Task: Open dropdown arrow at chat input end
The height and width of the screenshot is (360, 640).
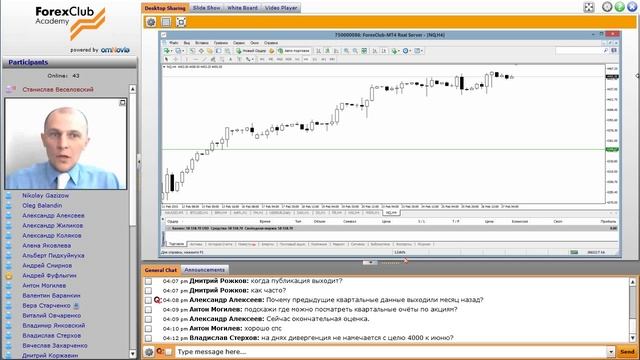Action: 611,352
